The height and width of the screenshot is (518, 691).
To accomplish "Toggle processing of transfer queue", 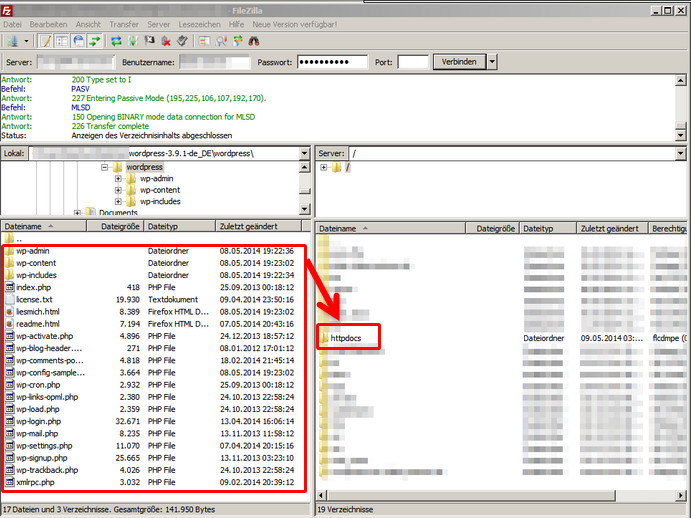I will pos(133,41).
